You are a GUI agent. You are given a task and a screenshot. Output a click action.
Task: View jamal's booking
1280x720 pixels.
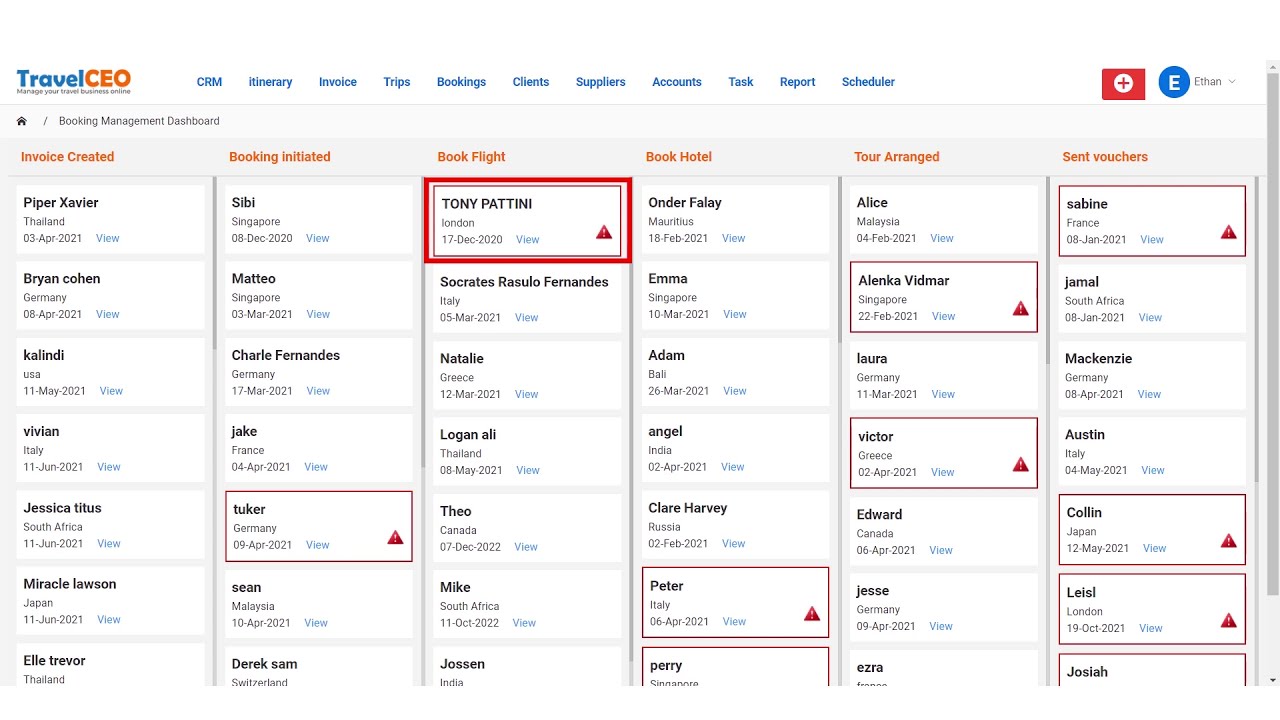point(1151,318)
